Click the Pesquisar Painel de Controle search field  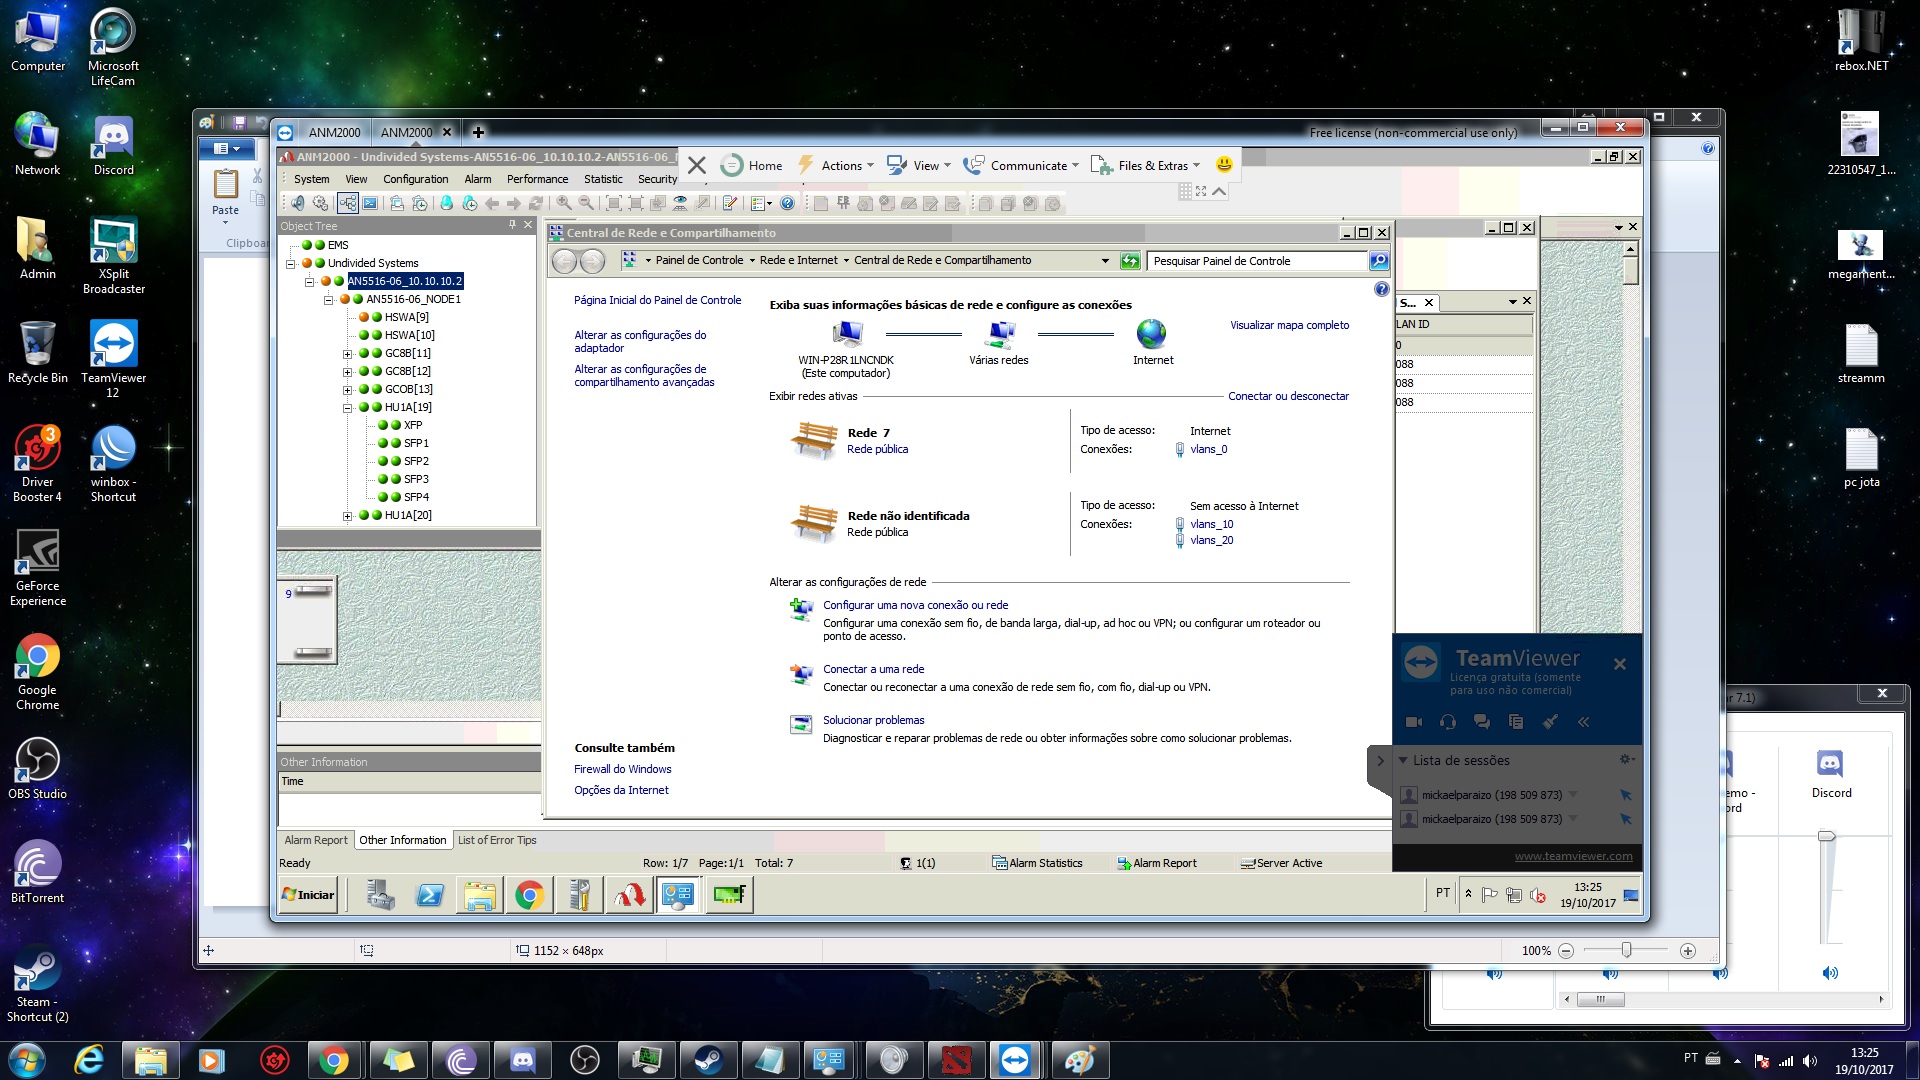tap(1256, 261)
